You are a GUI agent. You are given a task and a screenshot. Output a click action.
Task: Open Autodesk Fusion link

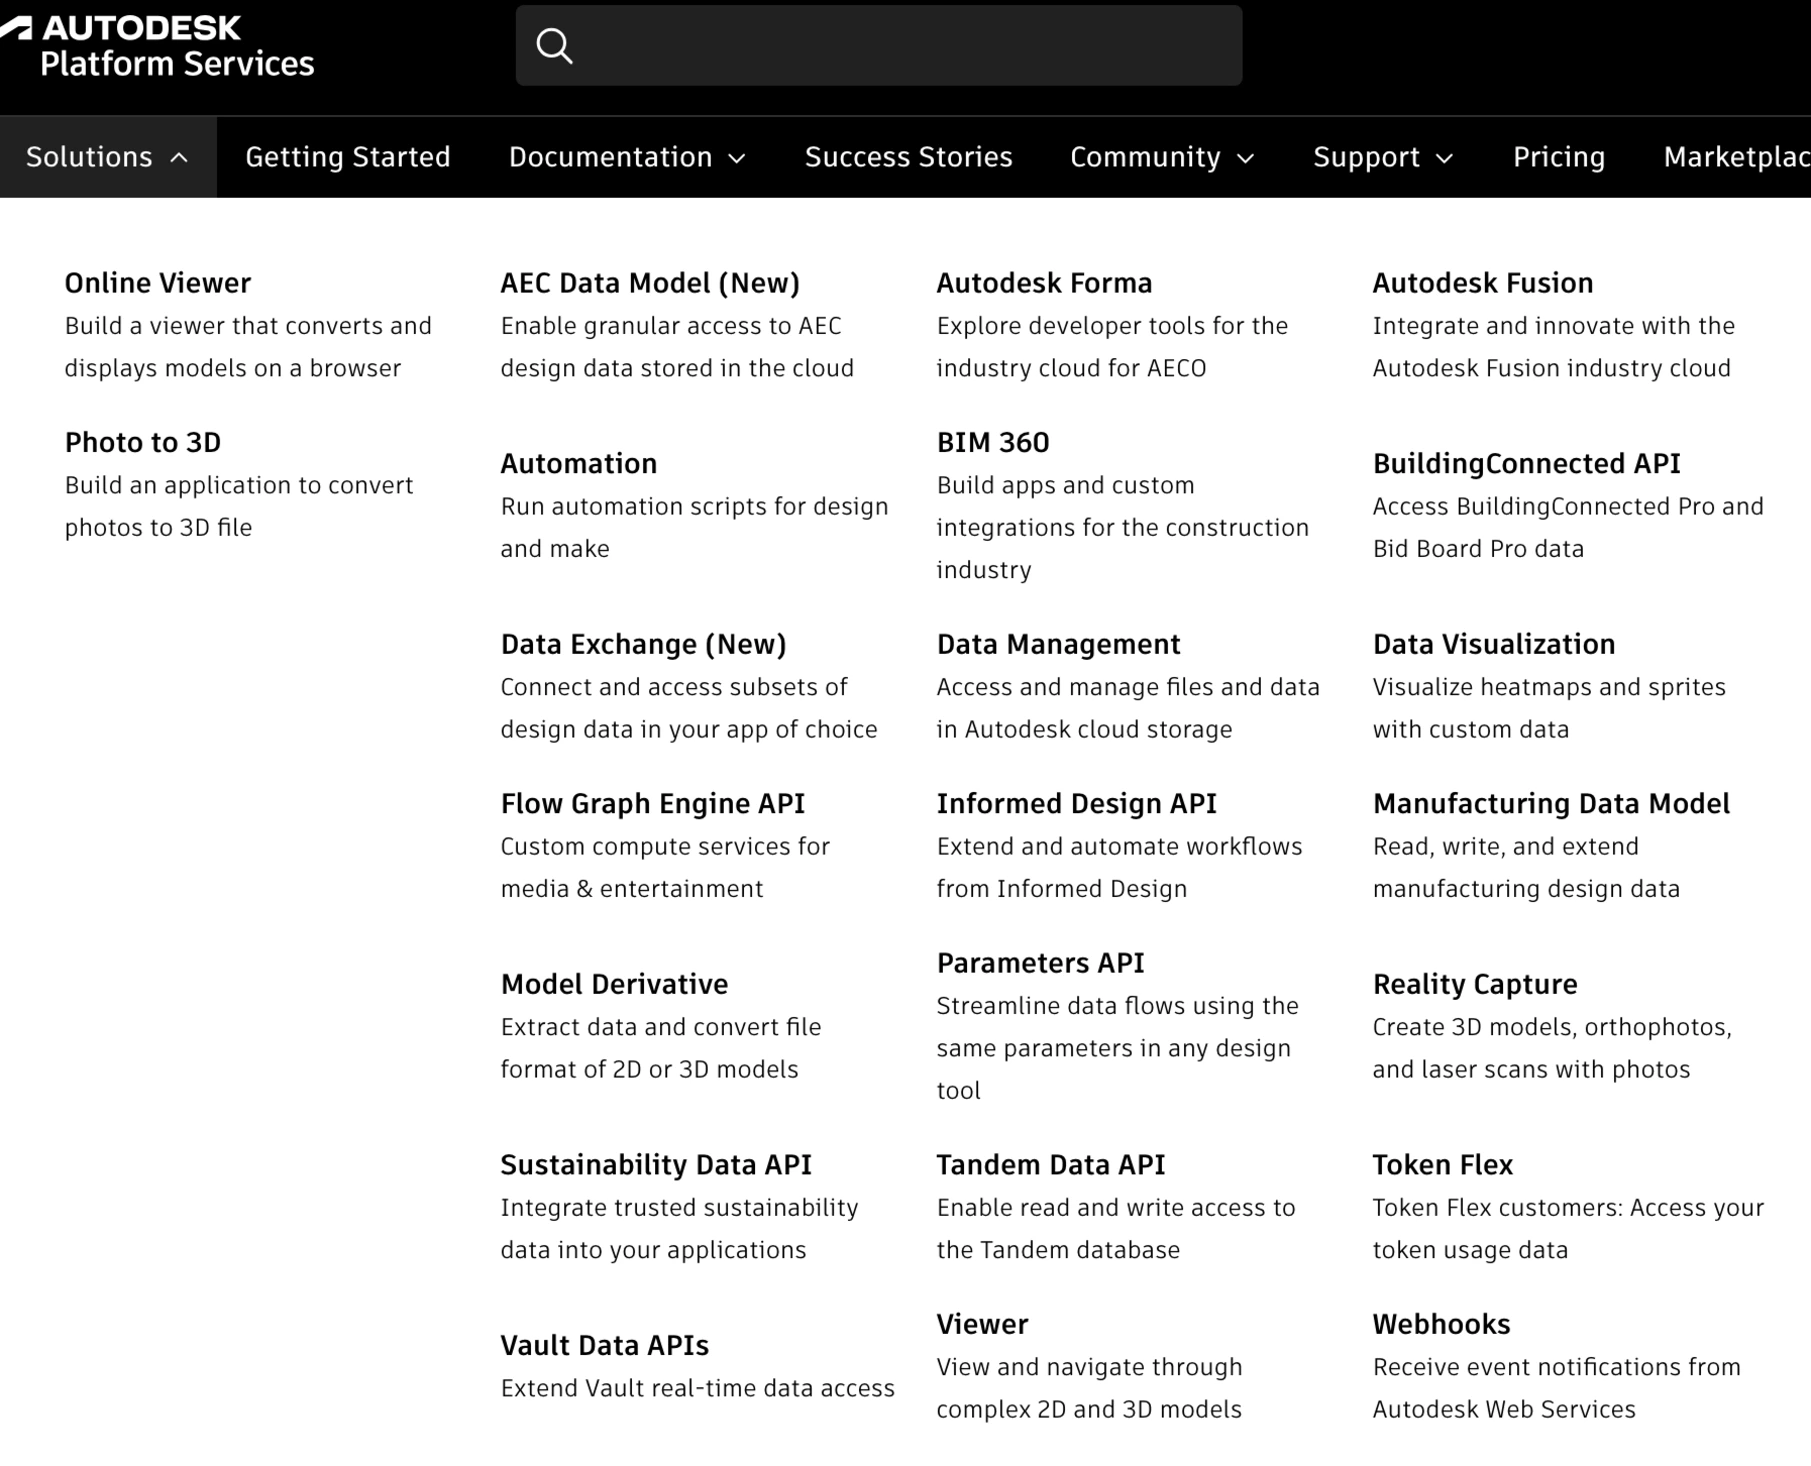(x=1483, y=283)
